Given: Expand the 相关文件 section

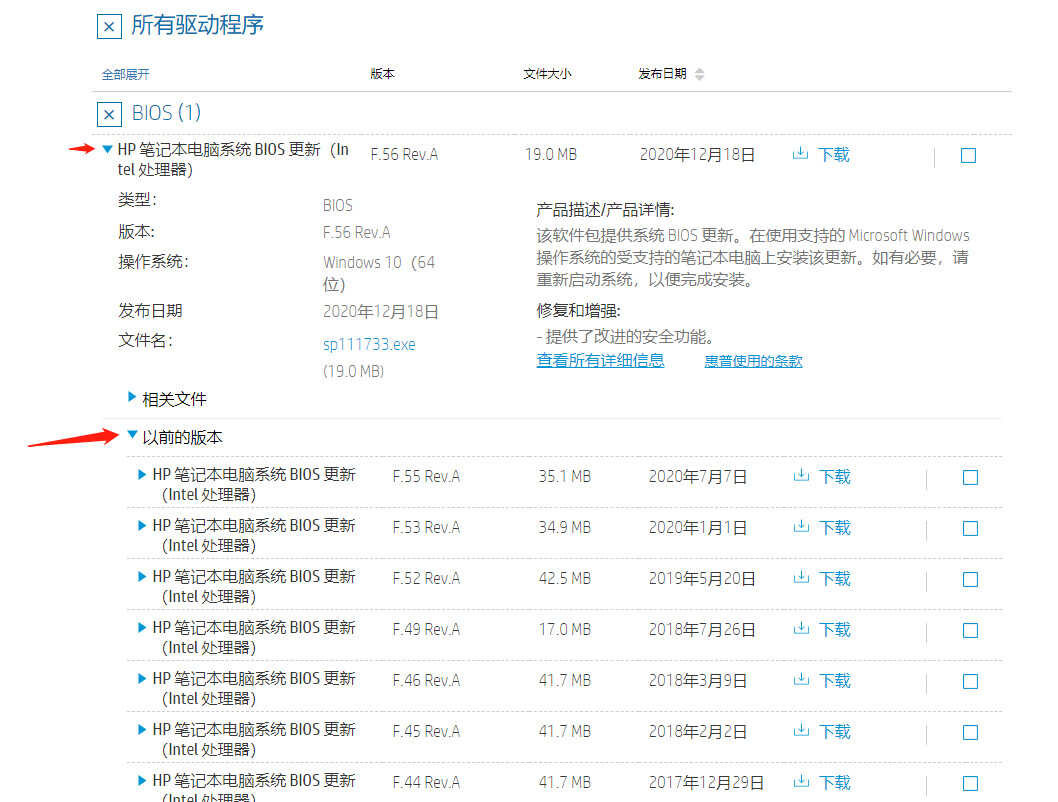Looking at the screenshot, I should tap(132, 397).
